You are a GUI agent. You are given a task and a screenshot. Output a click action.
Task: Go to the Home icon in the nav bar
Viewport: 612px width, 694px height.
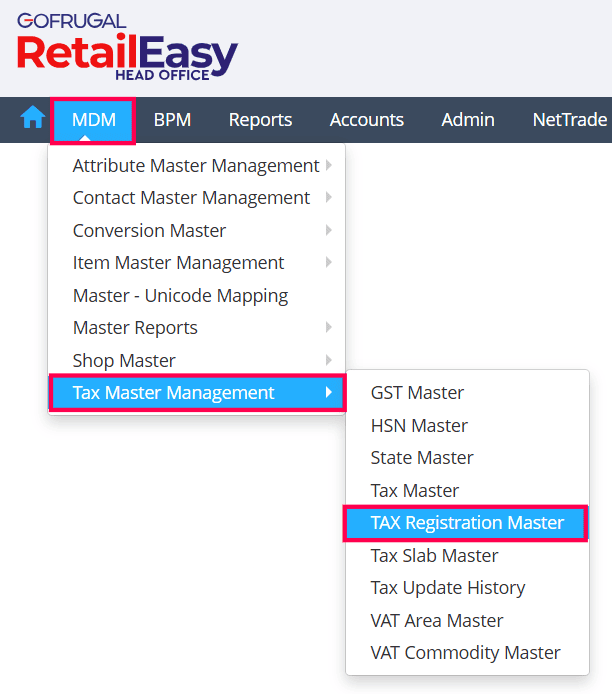pos(32,118)
